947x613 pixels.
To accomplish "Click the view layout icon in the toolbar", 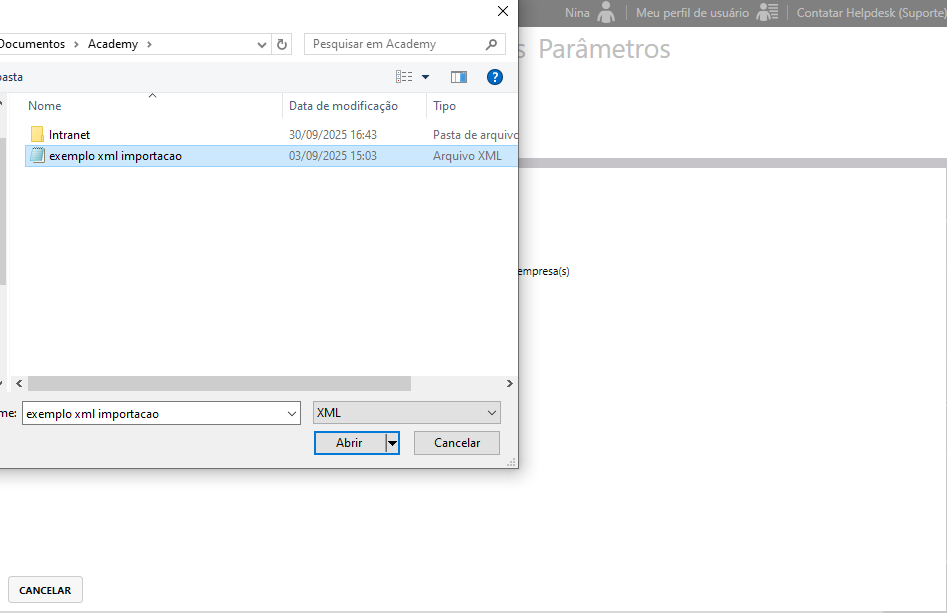I will point(404,77).
